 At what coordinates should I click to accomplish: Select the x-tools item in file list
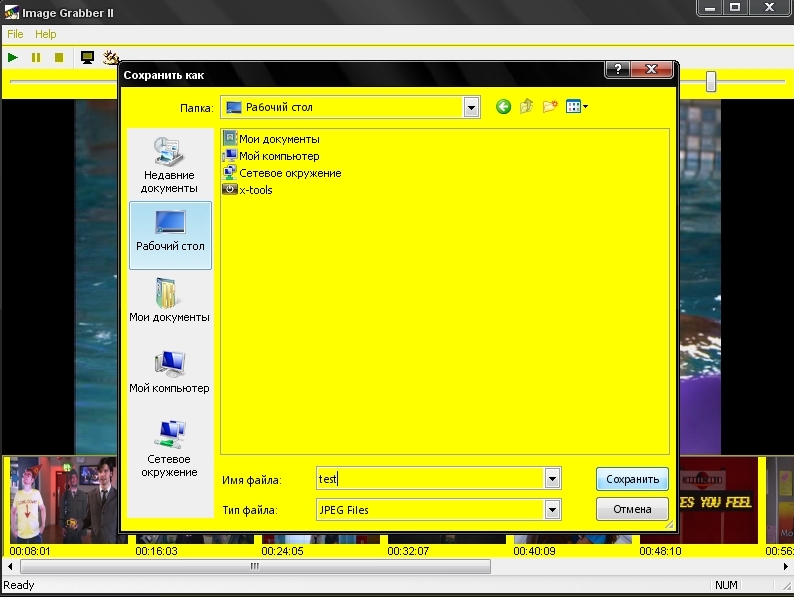tap(248, 190)
